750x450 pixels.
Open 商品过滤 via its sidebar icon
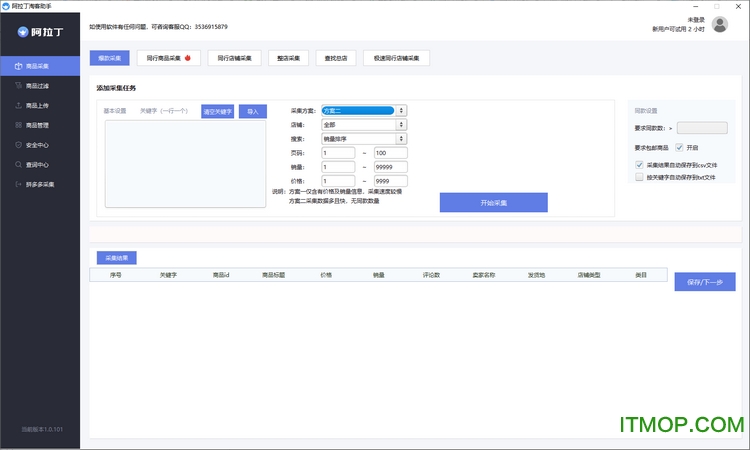coord(17,86)
